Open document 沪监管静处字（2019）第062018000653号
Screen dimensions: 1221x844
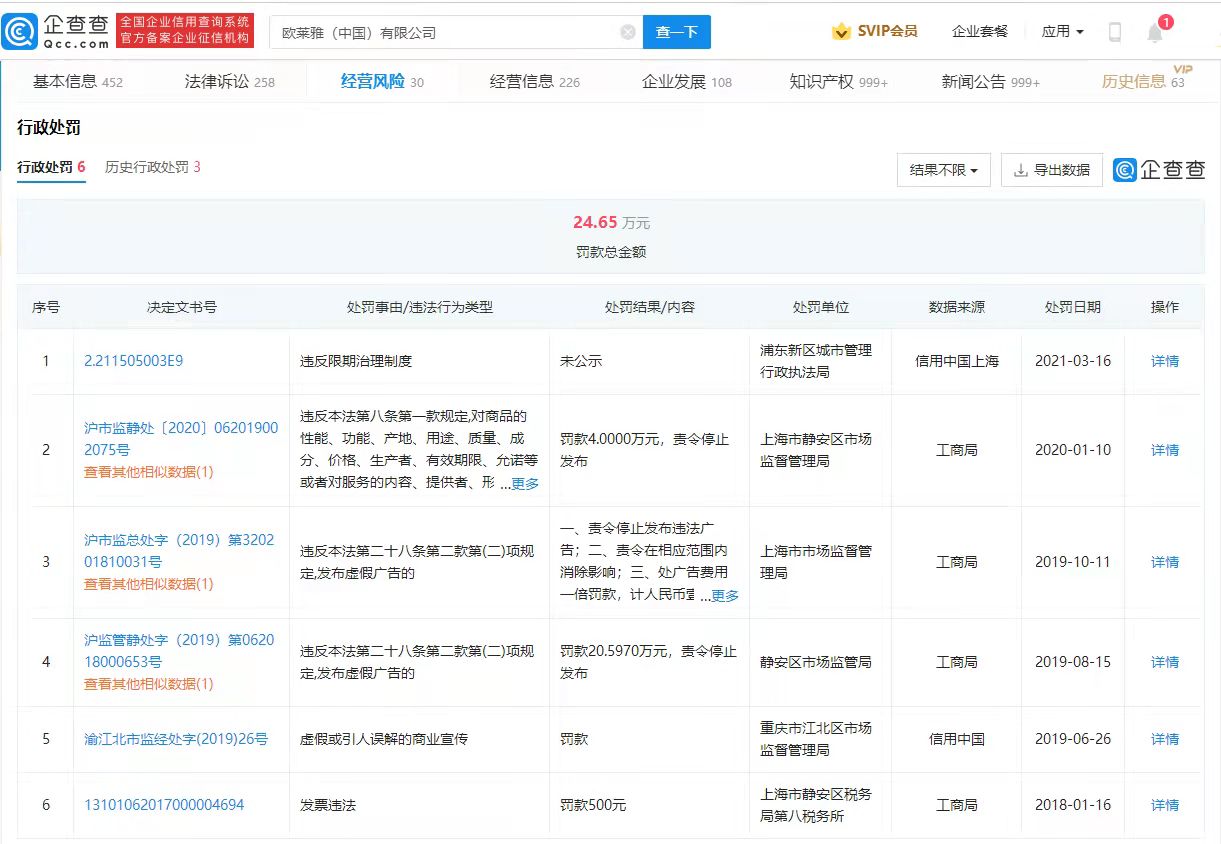(179, 651)
